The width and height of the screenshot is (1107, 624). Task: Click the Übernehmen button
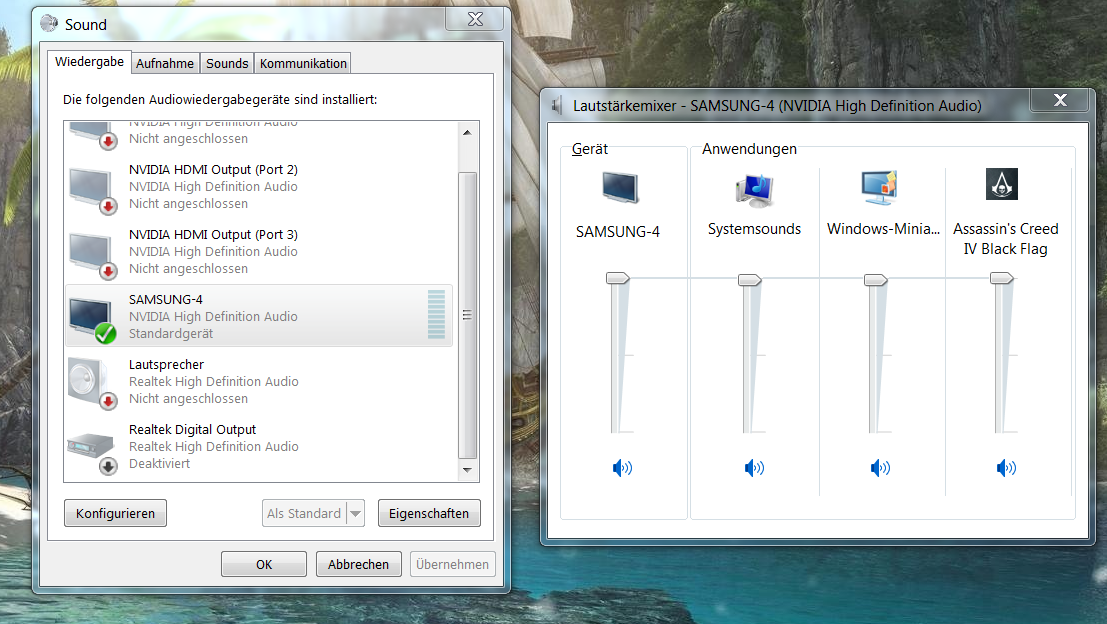pos(452,564)
